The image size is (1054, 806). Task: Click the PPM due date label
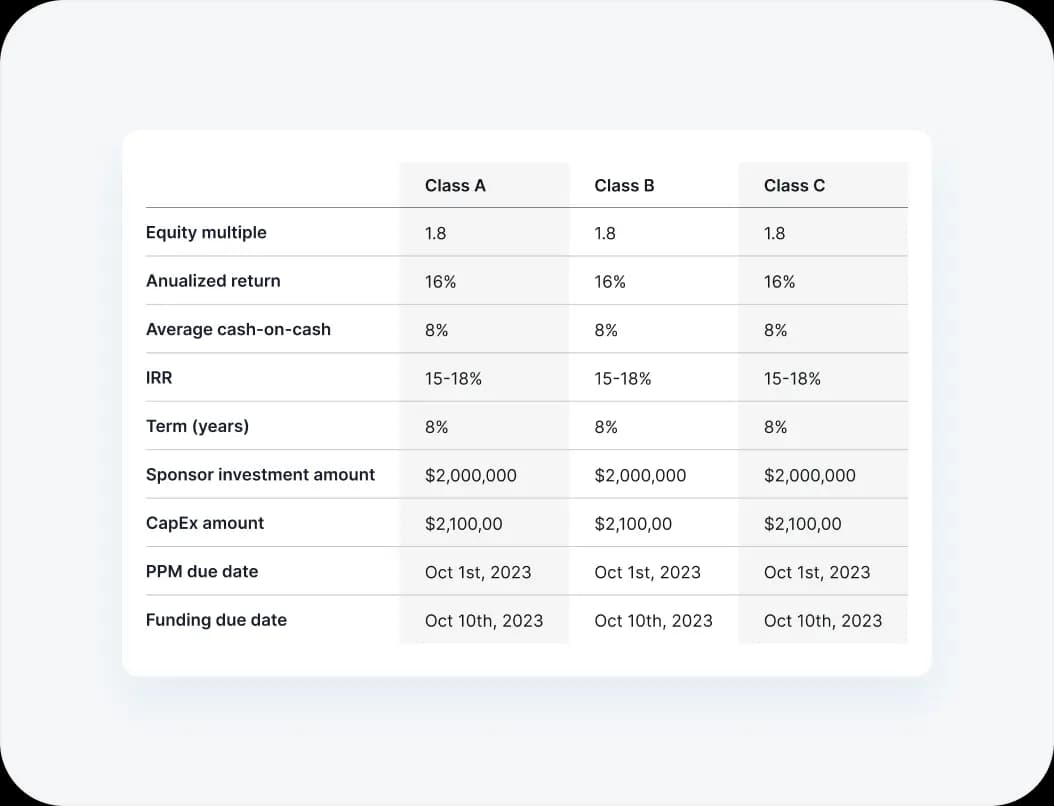(x=202, y=571)
